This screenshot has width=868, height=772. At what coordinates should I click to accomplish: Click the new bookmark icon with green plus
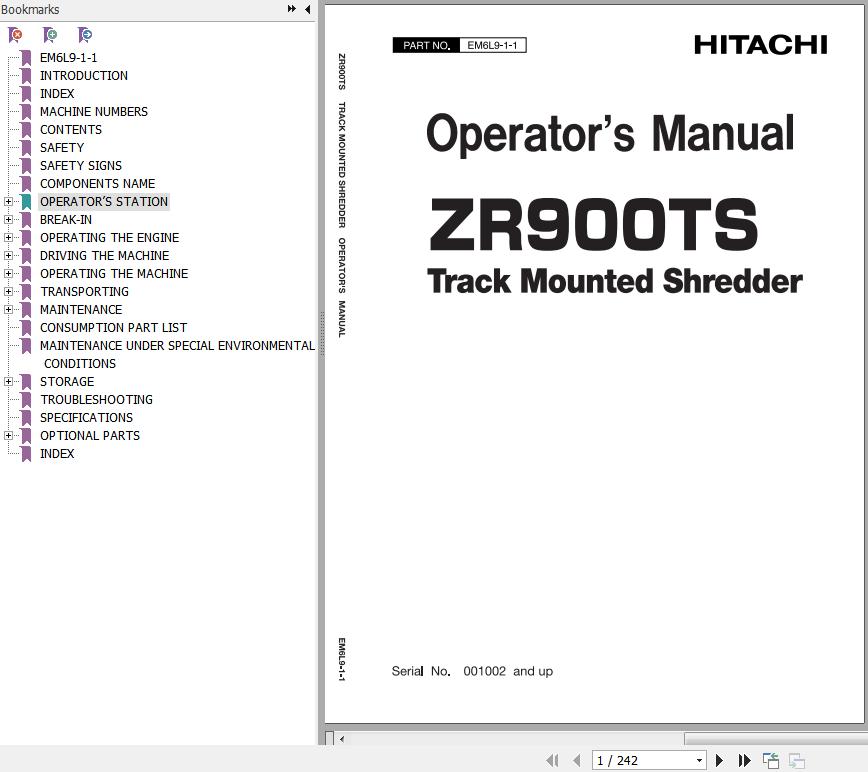50,35
